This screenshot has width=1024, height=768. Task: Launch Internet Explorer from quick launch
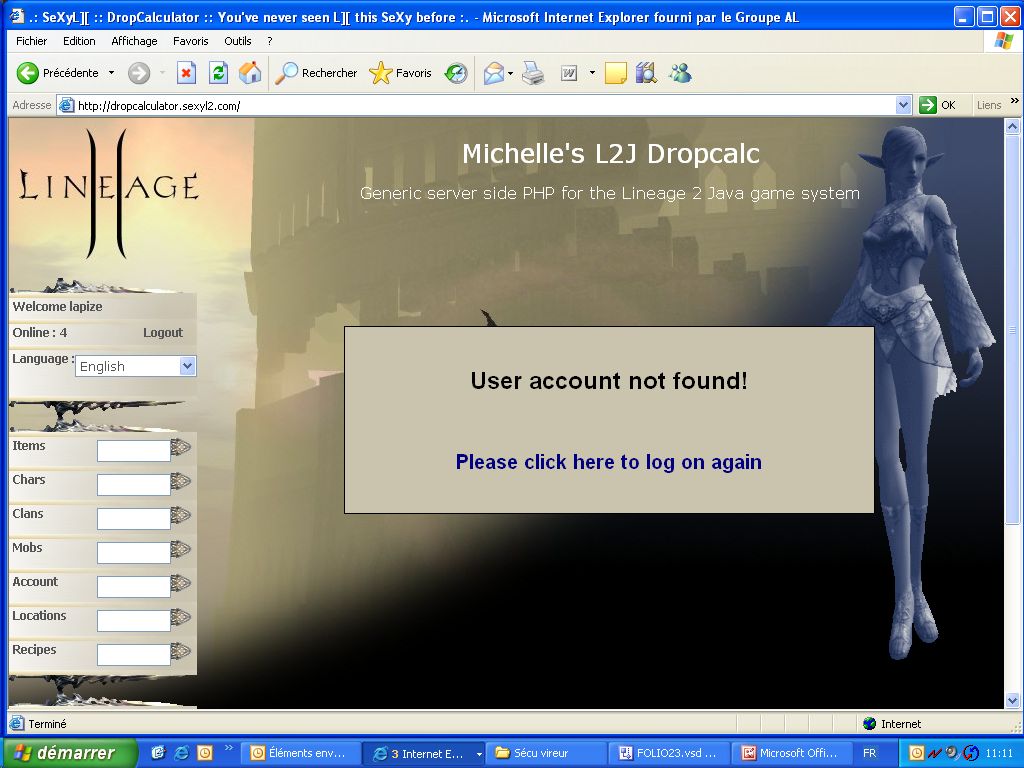coord(182,753)
